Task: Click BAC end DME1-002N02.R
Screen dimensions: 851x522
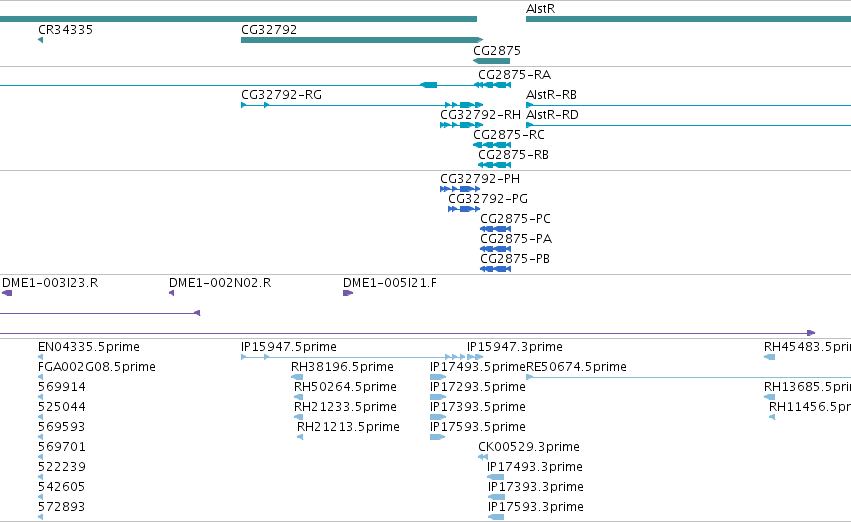Action: [x=220, y=283]
